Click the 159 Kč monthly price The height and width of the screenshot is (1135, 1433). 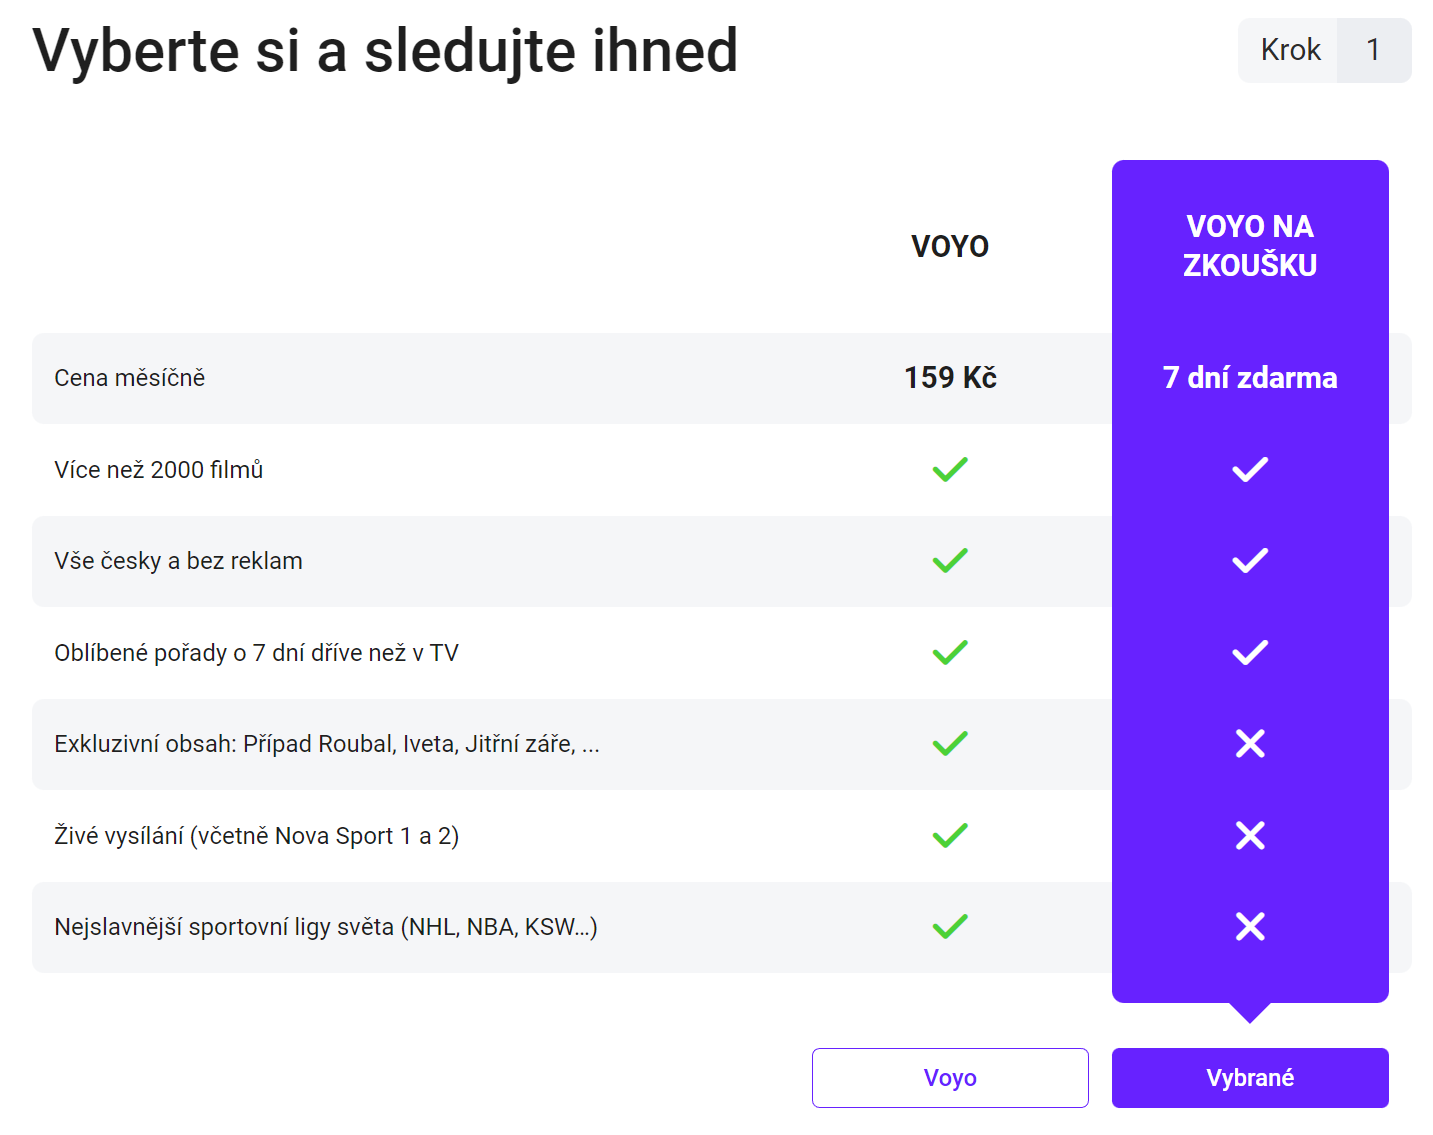click(949, 377)
